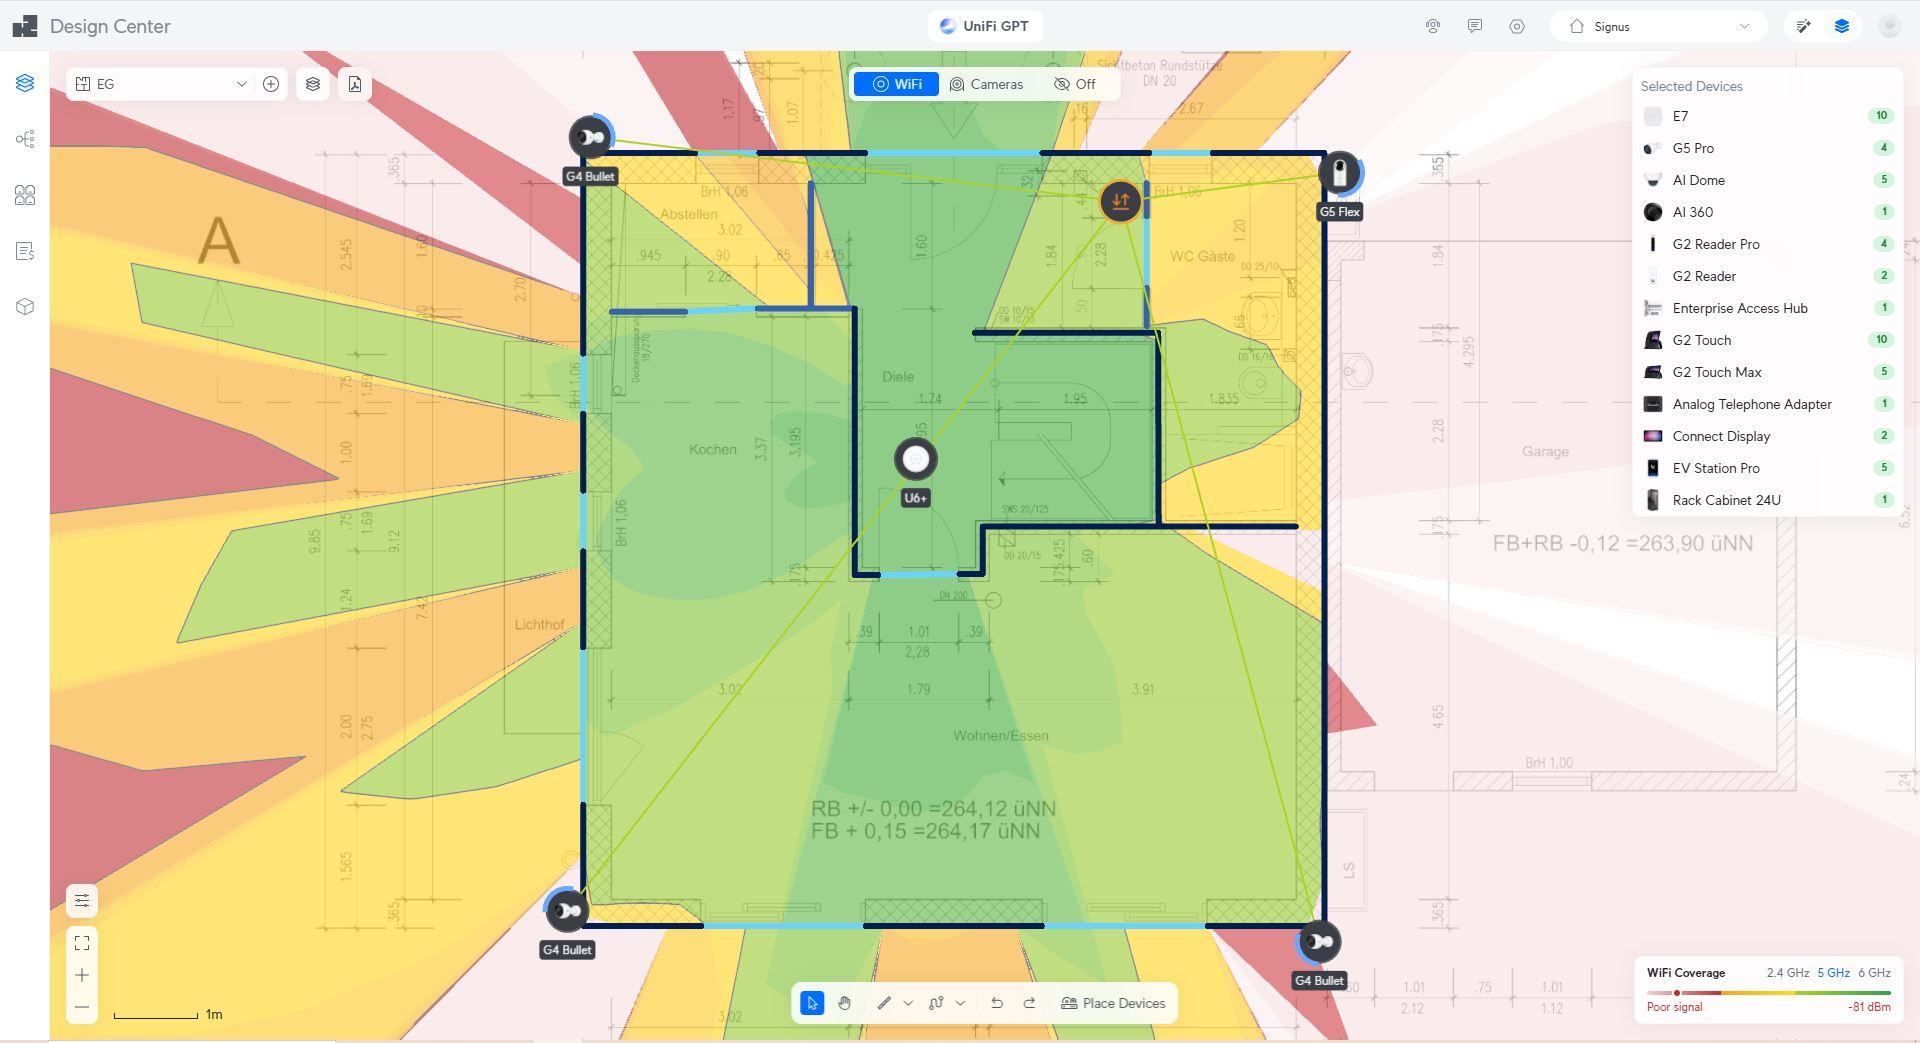Export the plan with the PDF icon

pyautogui.click(x=355, y=84)
